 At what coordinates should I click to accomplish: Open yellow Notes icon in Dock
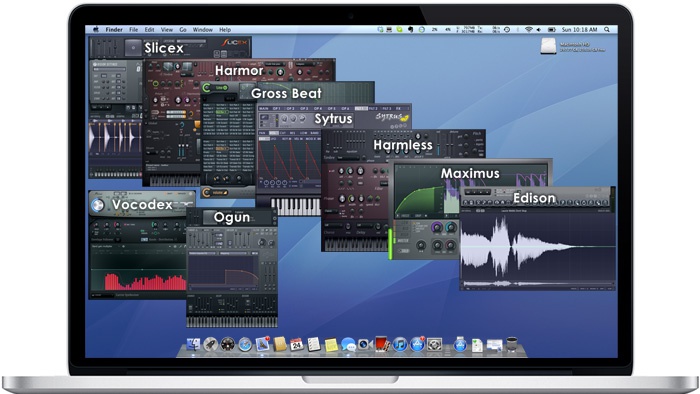(331, 344)
